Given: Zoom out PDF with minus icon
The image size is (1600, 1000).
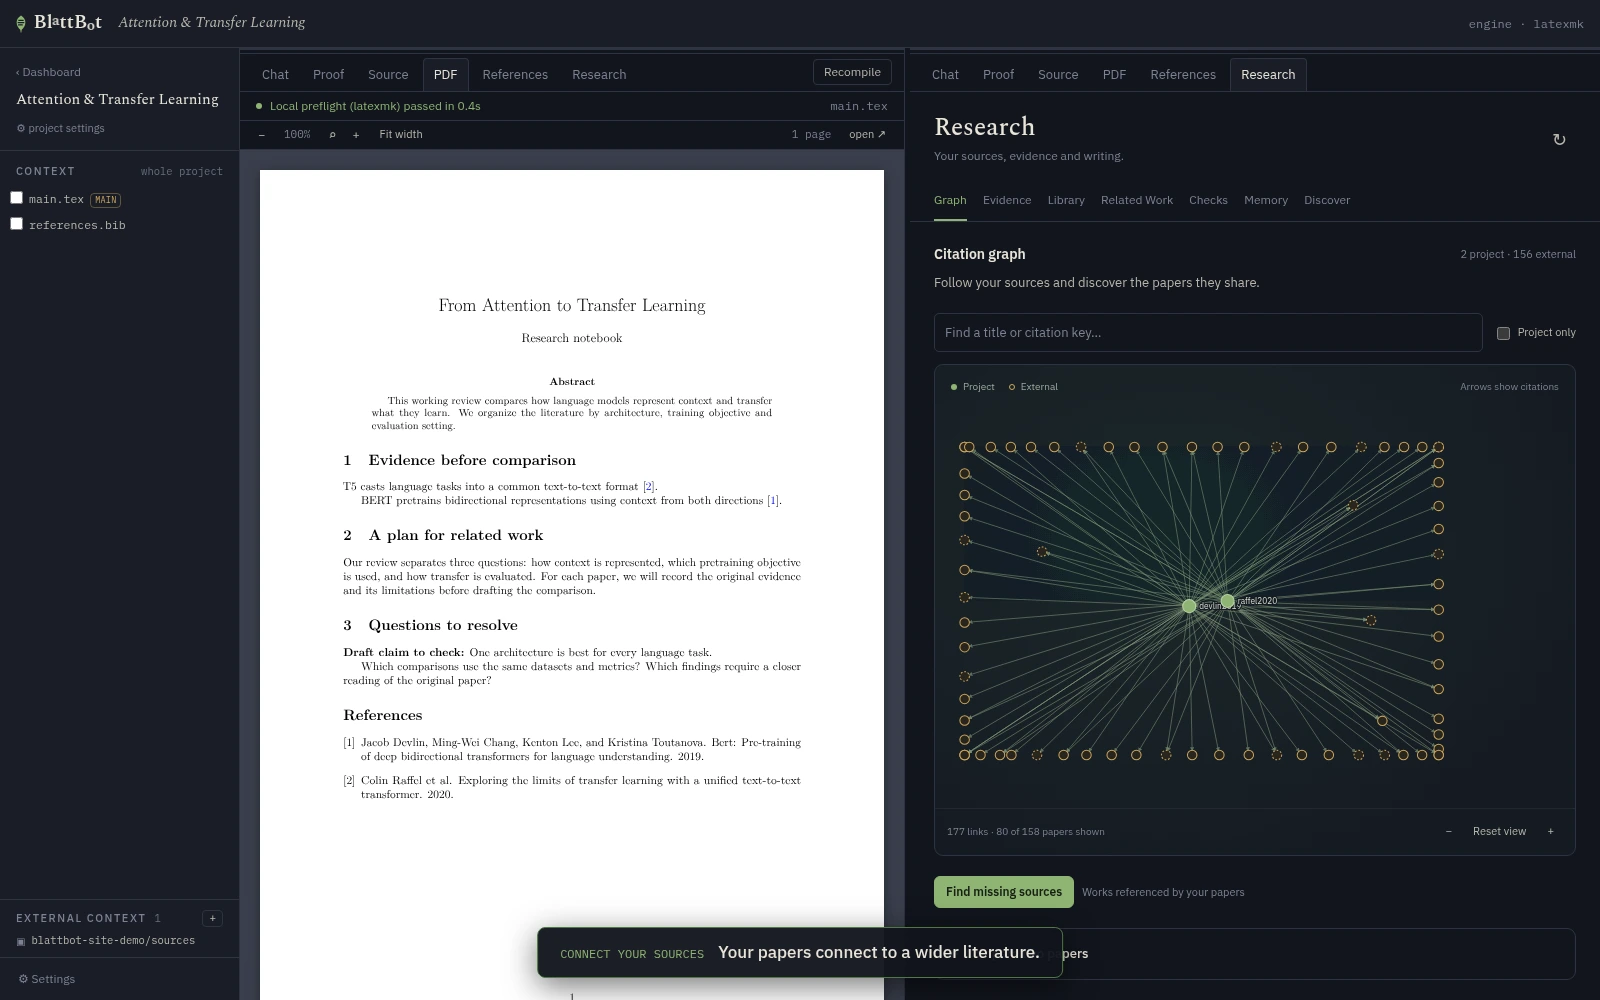Looking at the screenshot, I should coord(262,135).
